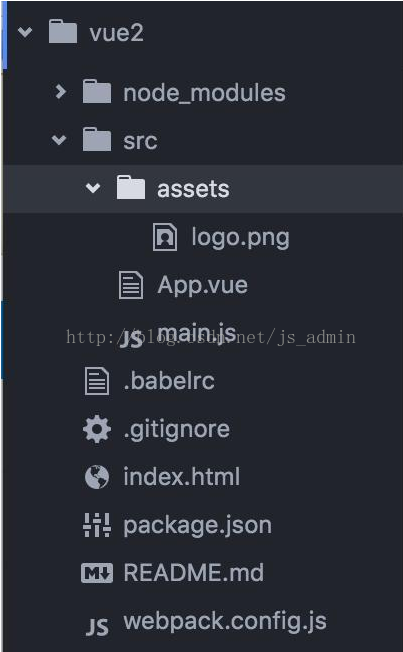The width and height of the screenshot is (403, 652).
Task: Collapse the src folder chevron
Action: (59, 140)
